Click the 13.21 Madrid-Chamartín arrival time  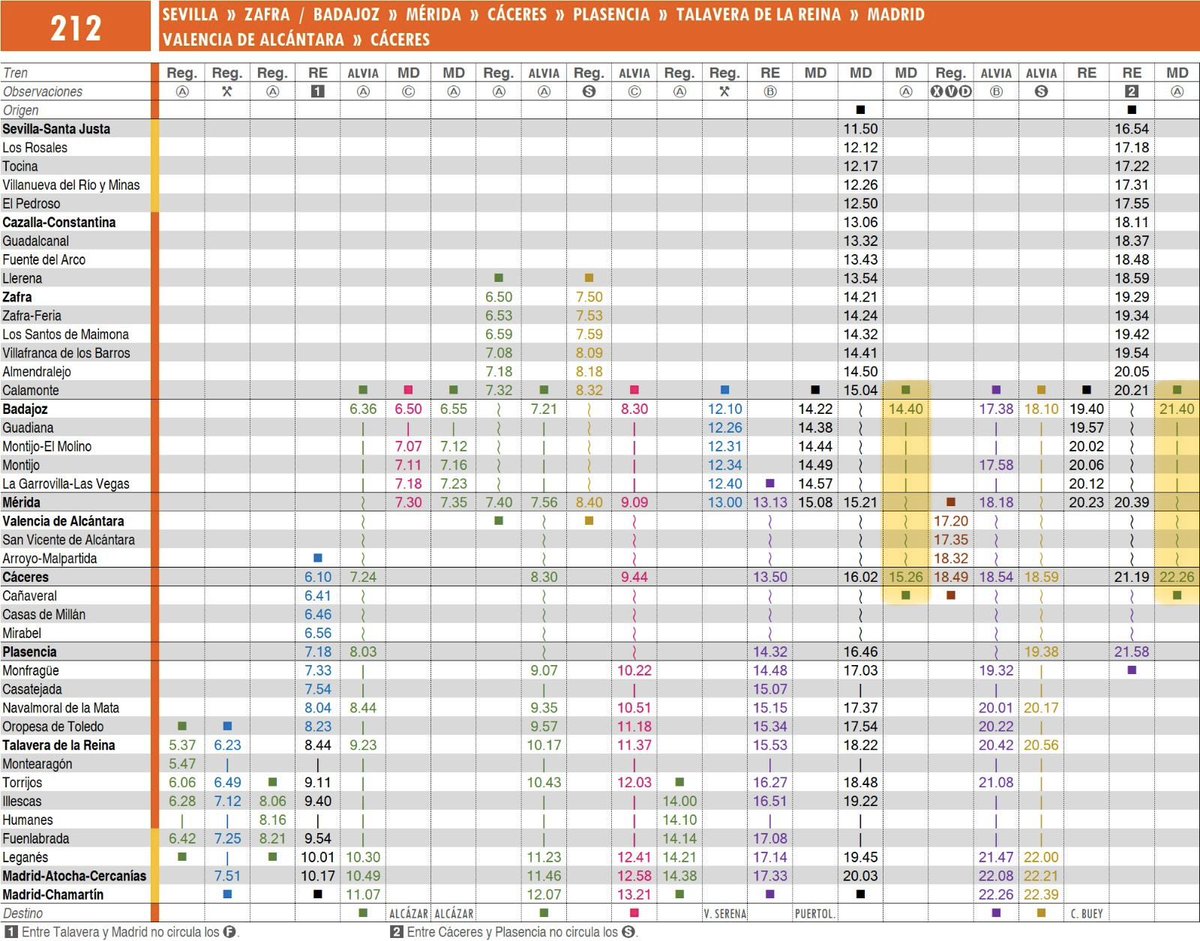tap(634, 894)
